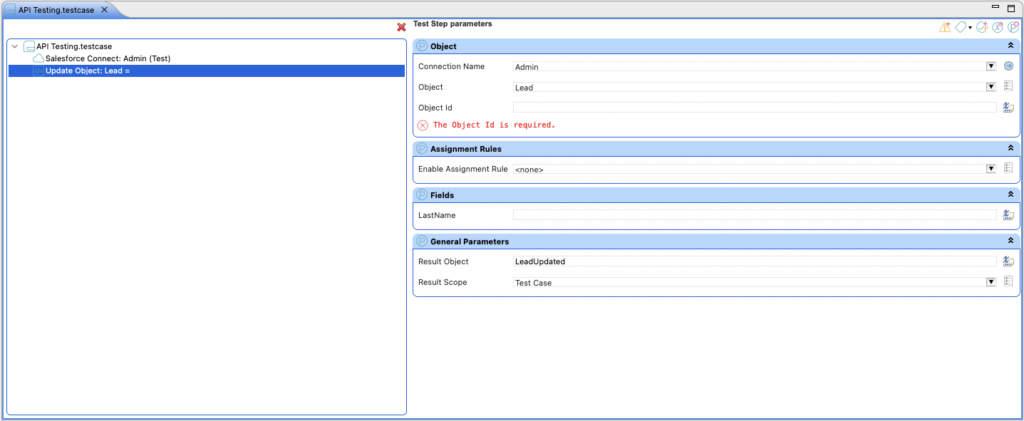Click the Update Object step icon
Viewport: 1024px width, 421px height.
(x=39, y=70)
